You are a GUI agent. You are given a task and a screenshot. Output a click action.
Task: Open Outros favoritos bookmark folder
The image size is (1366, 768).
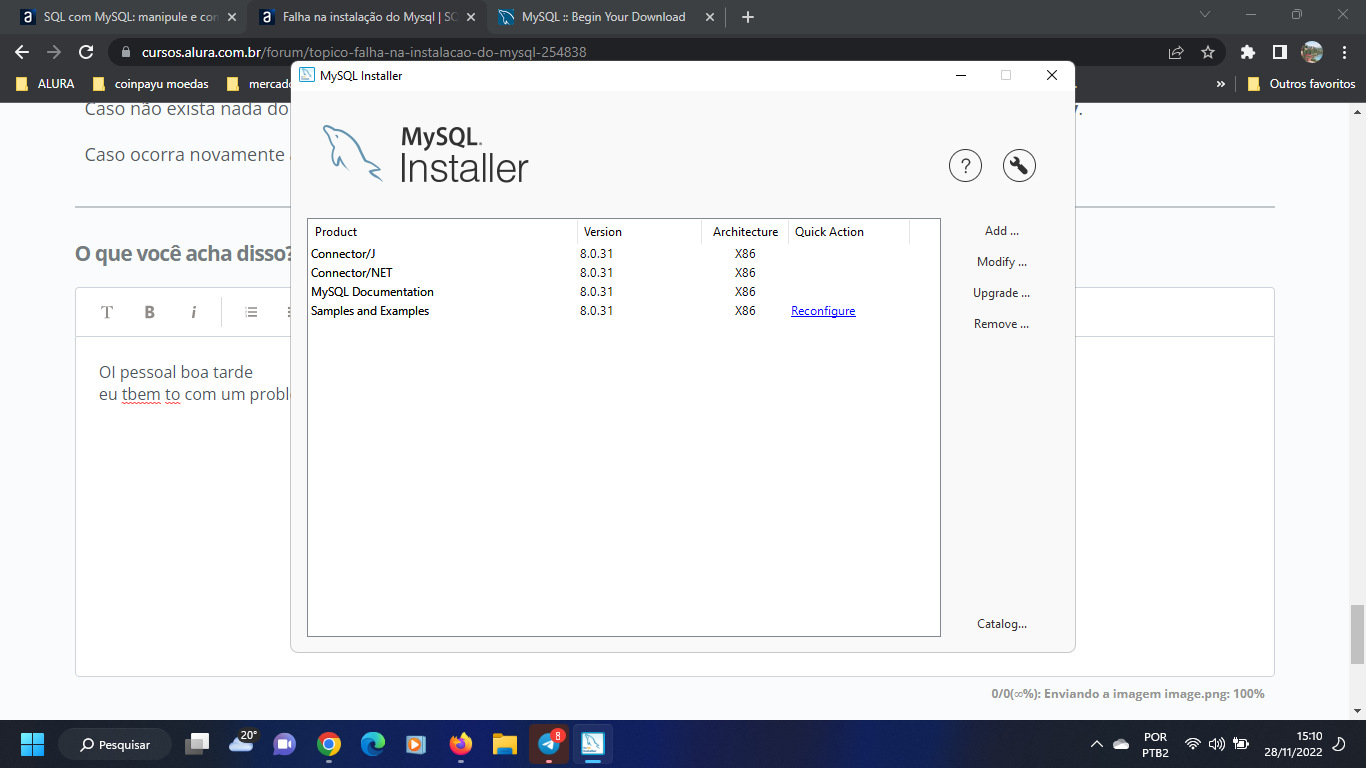1301,84
